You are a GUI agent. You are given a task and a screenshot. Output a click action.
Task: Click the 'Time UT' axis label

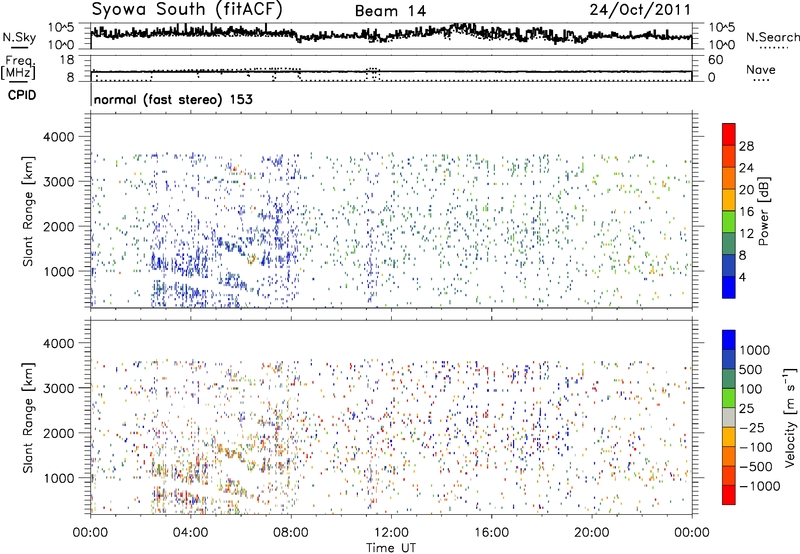[x=391, y=547]
